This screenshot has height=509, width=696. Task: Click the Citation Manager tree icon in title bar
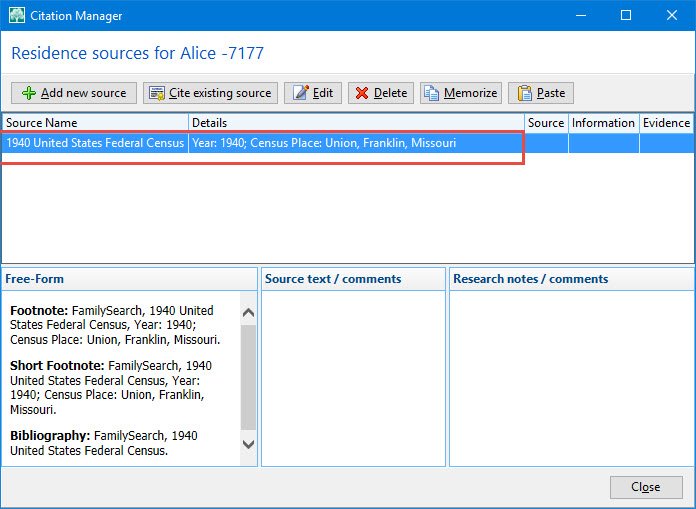17,15
